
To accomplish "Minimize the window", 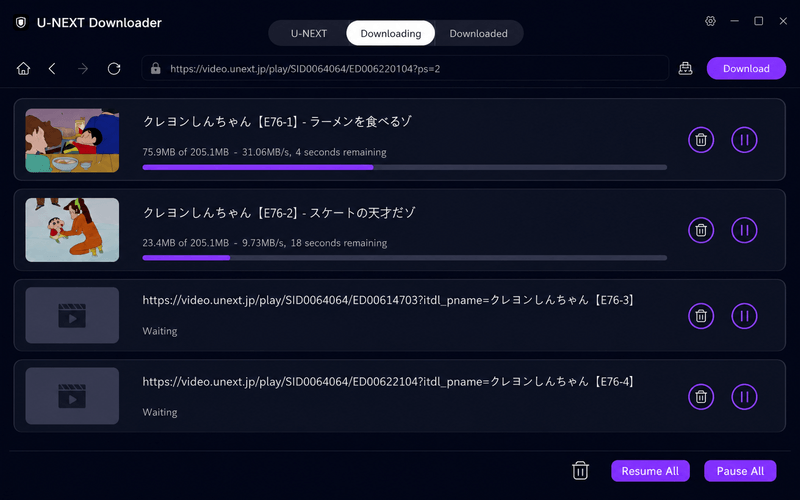I will pos(735,21).
